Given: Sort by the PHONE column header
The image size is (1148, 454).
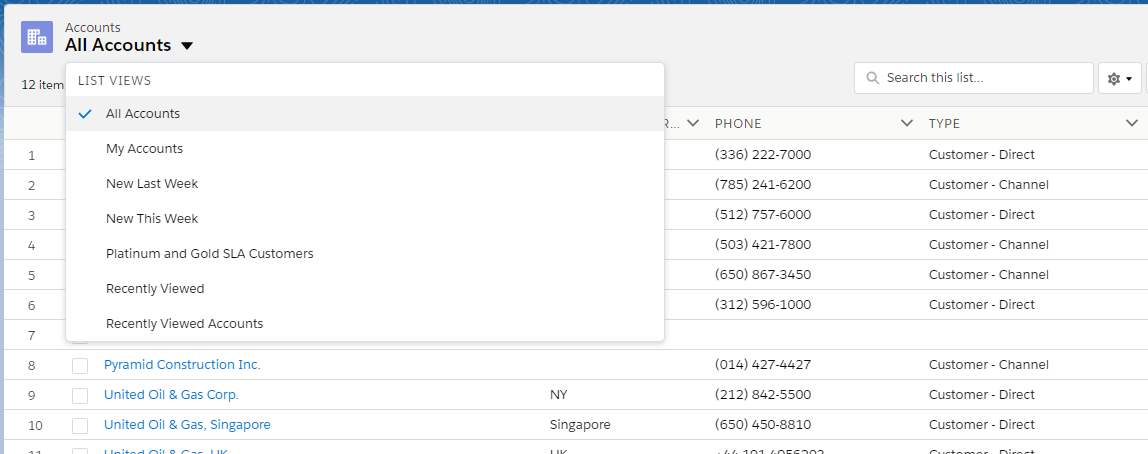Looking at the screenshot, I should point(738,124).
